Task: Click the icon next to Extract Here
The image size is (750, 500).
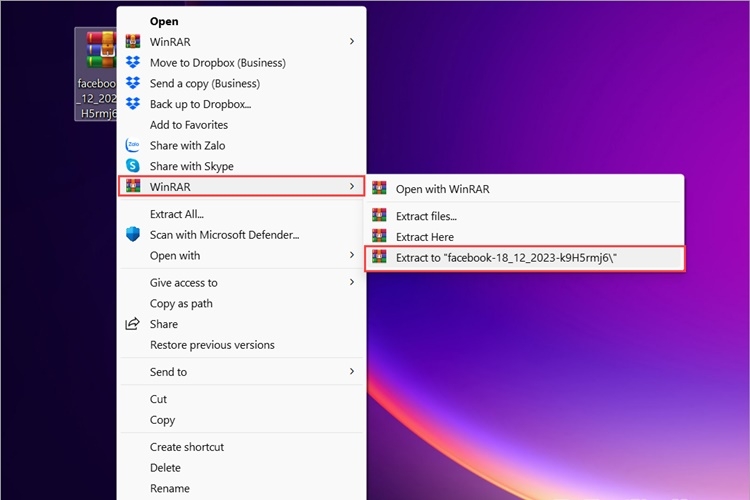Action: tap(379, 236)
